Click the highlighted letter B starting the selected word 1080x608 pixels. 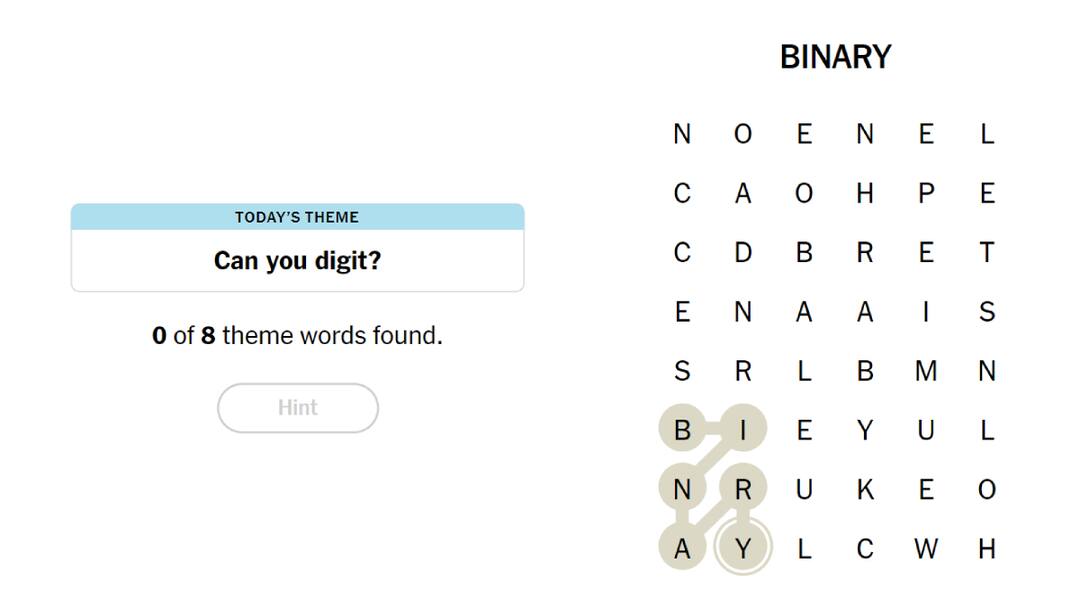coord(682,430)
